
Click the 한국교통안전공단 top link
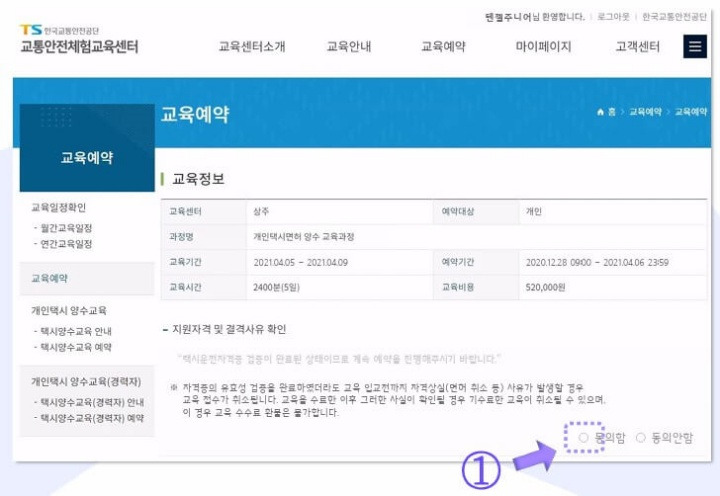click(674, 17)
